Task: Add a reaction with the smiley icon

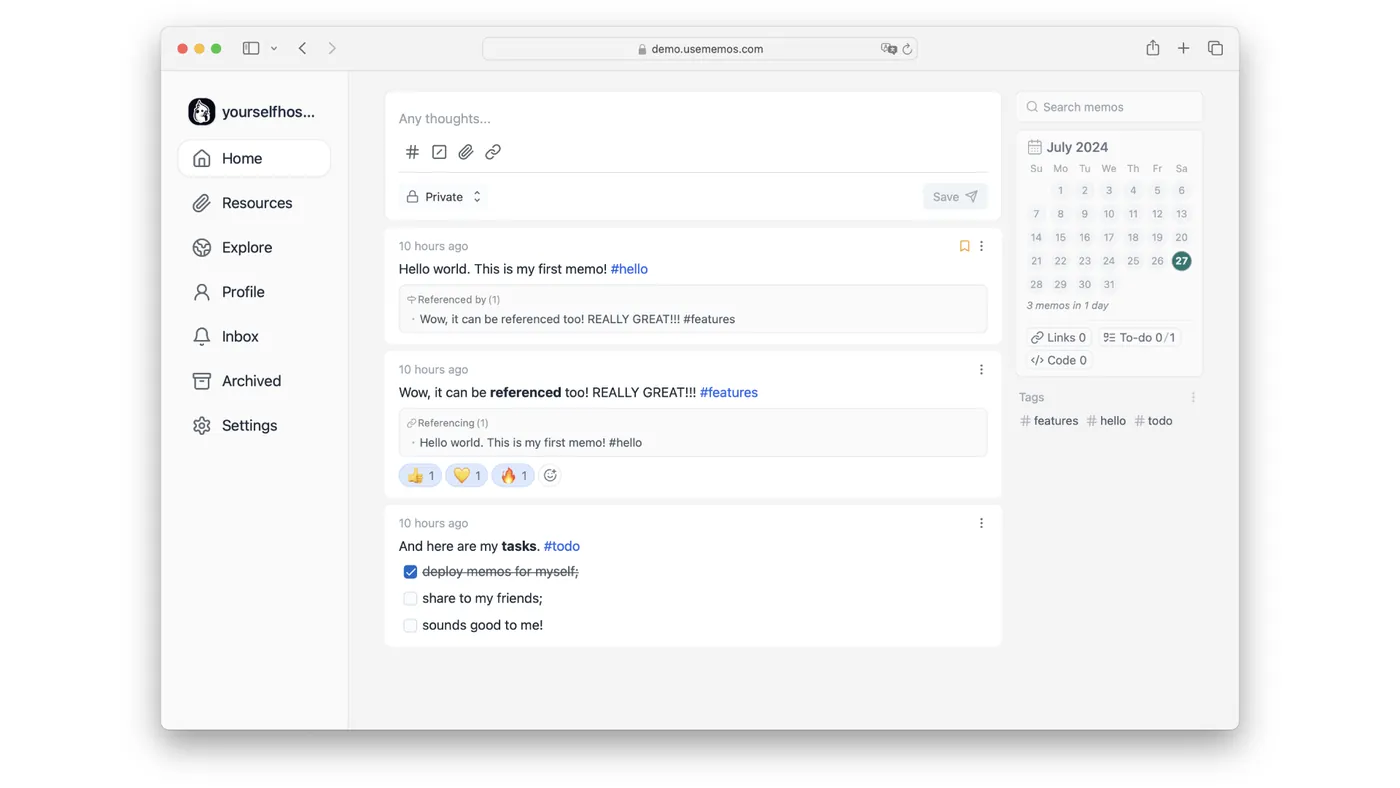Action: pyautogui.click(x=550, y=476)
